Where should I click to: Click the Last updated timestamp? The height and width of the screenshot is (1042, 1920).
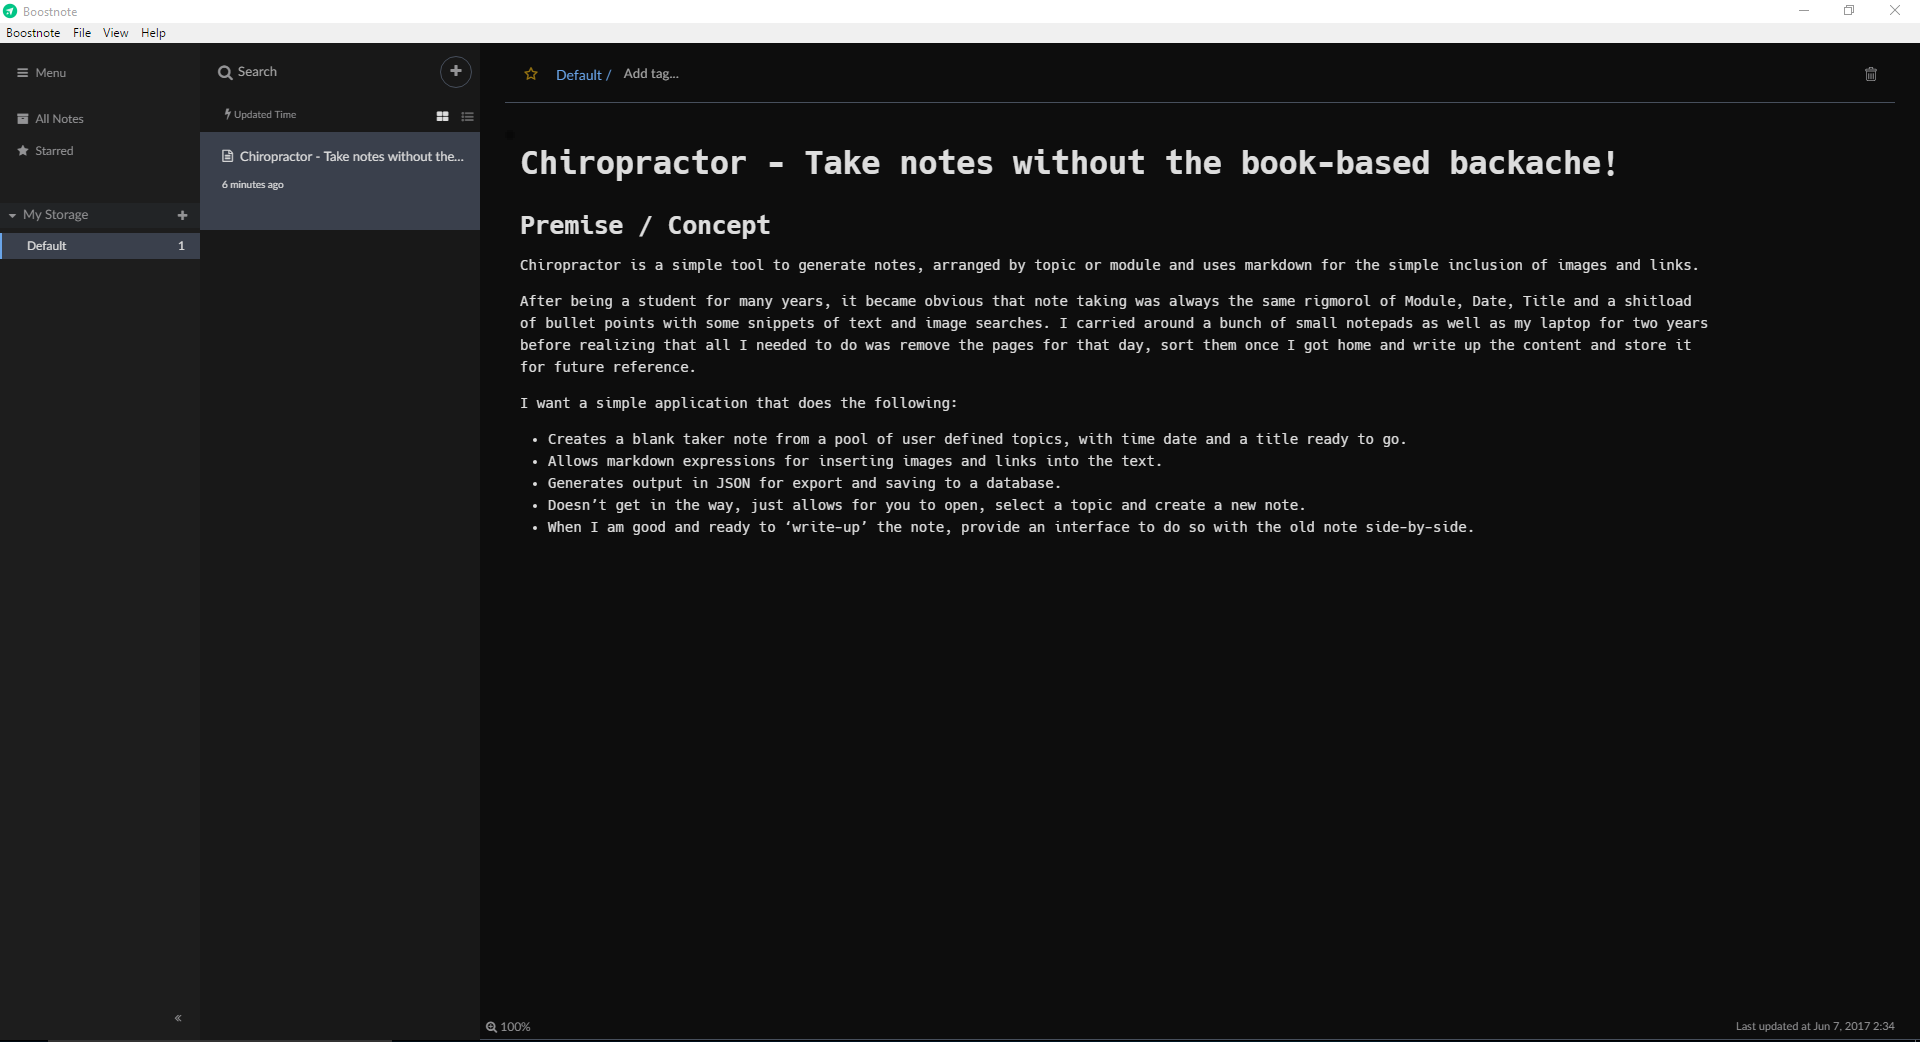coord(1815,1026)
